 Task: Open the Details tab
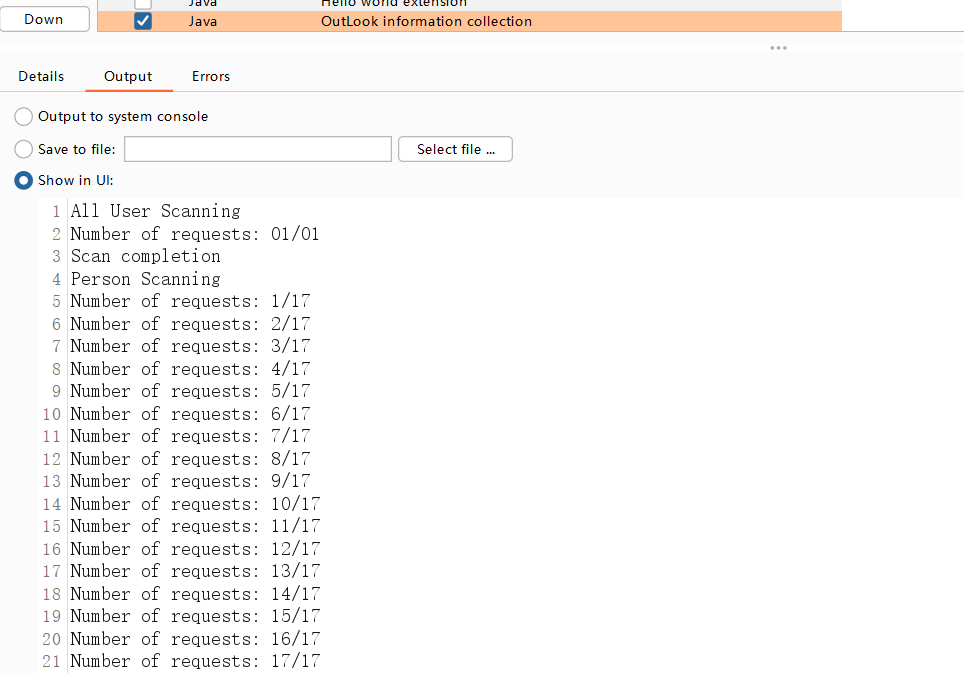click(x=41, y=76)
